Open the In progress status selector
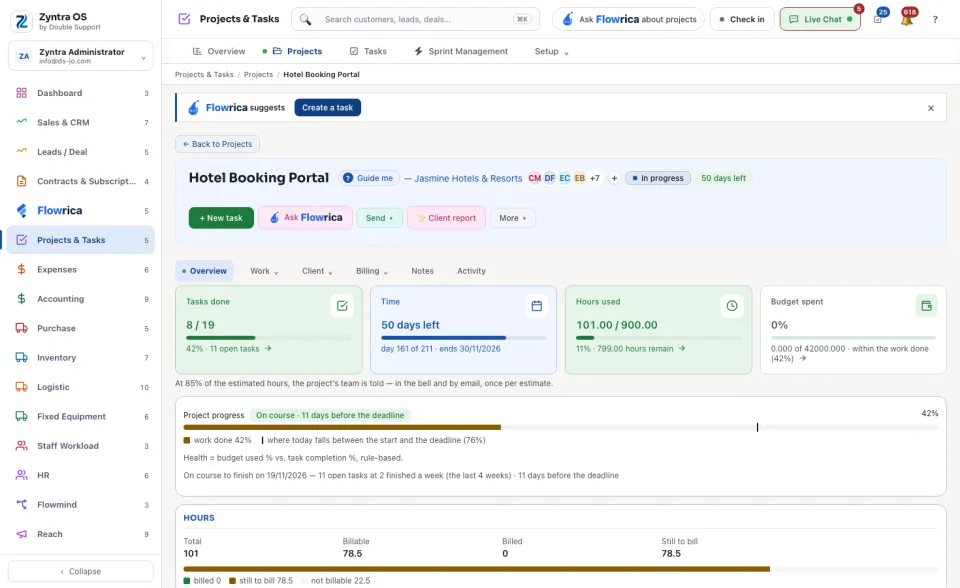Screen dimensions: 960x588 coord(658,178)
